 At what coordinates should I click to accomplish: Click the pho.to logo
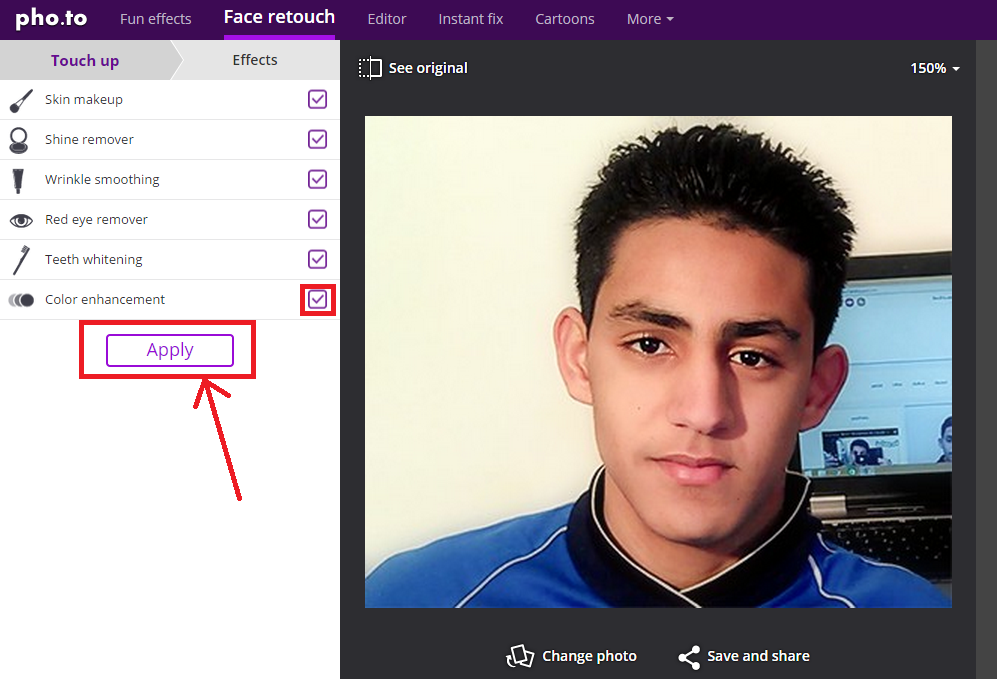click(x=51, y=18)
